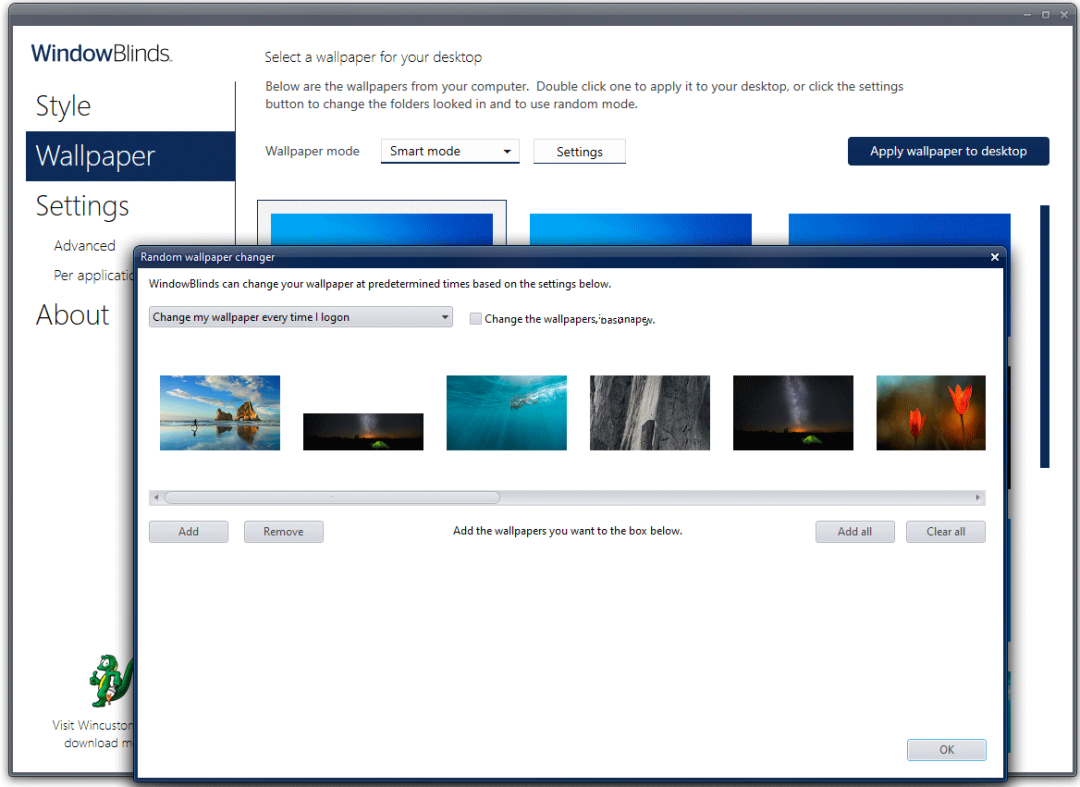This screenshot has width=1080, height=787.
Task: Select the small night tent panorama thumbnail
Action: (x=363, y=432)
